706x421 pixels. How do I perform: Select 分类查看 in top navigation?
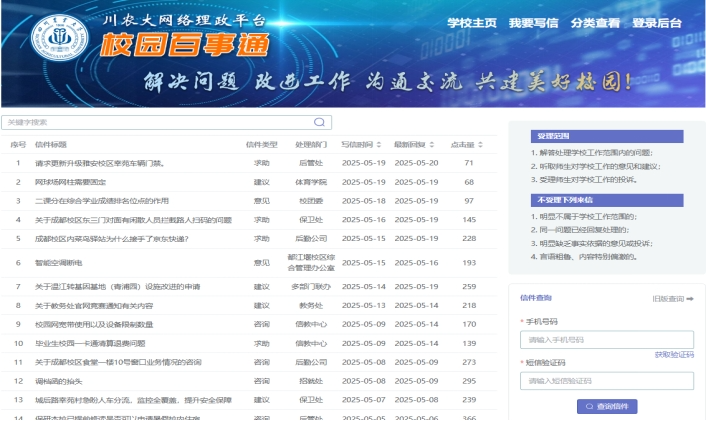click(x=595, y=24)
